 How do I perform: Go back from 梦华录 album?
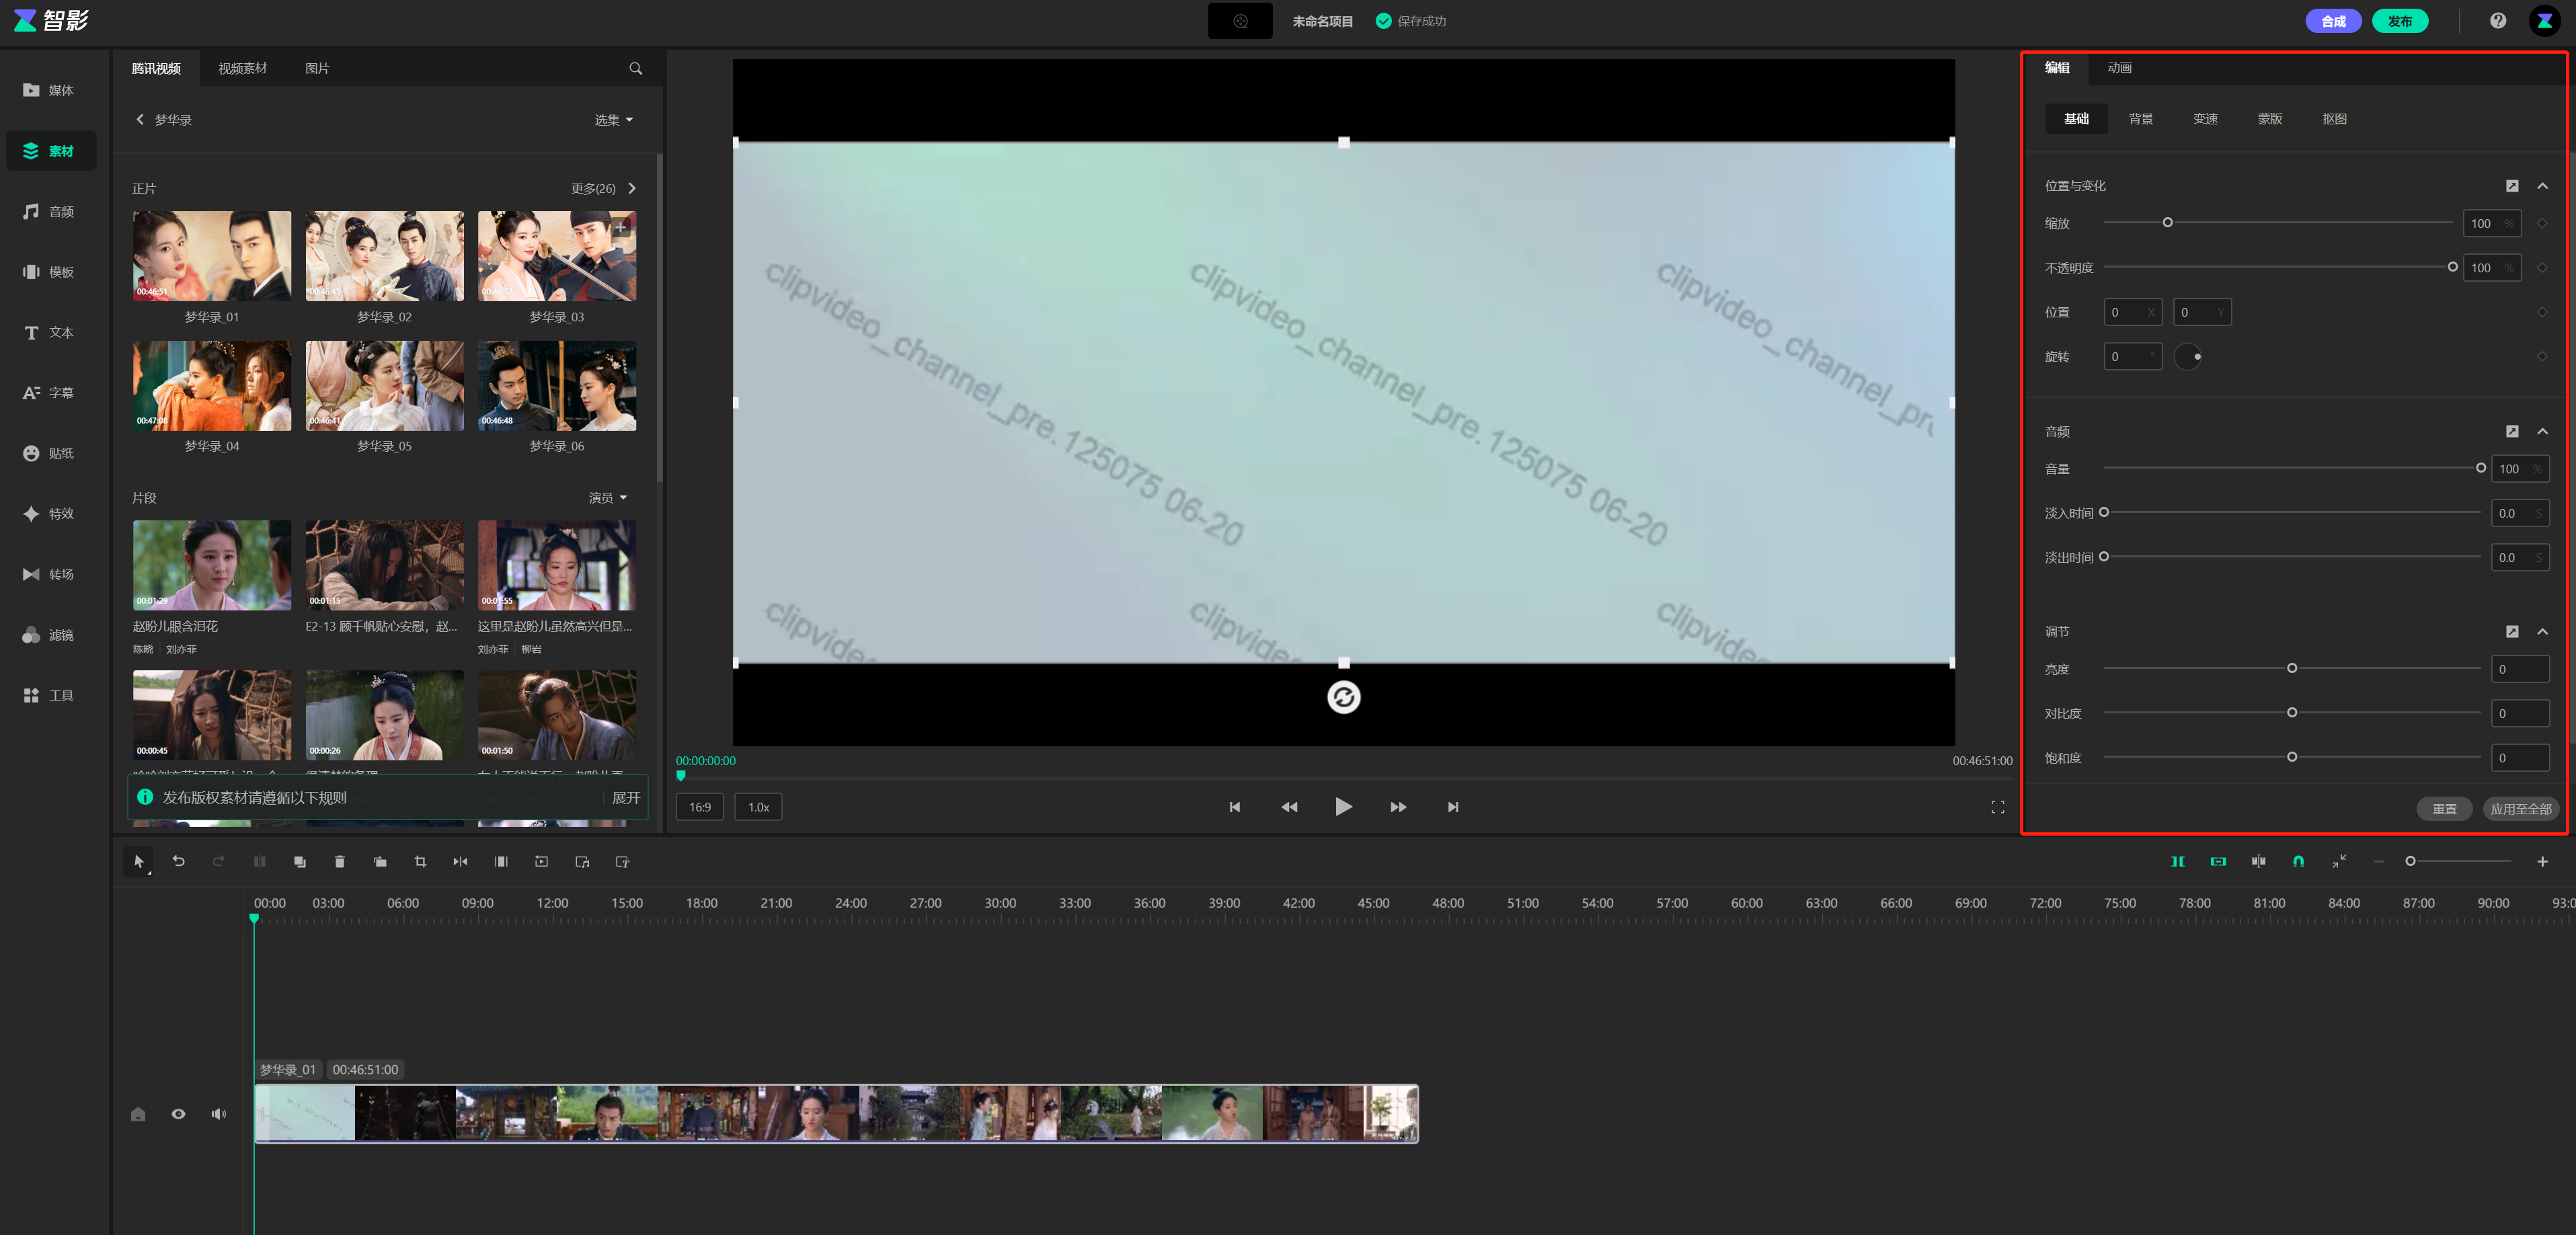coord(140,119)
